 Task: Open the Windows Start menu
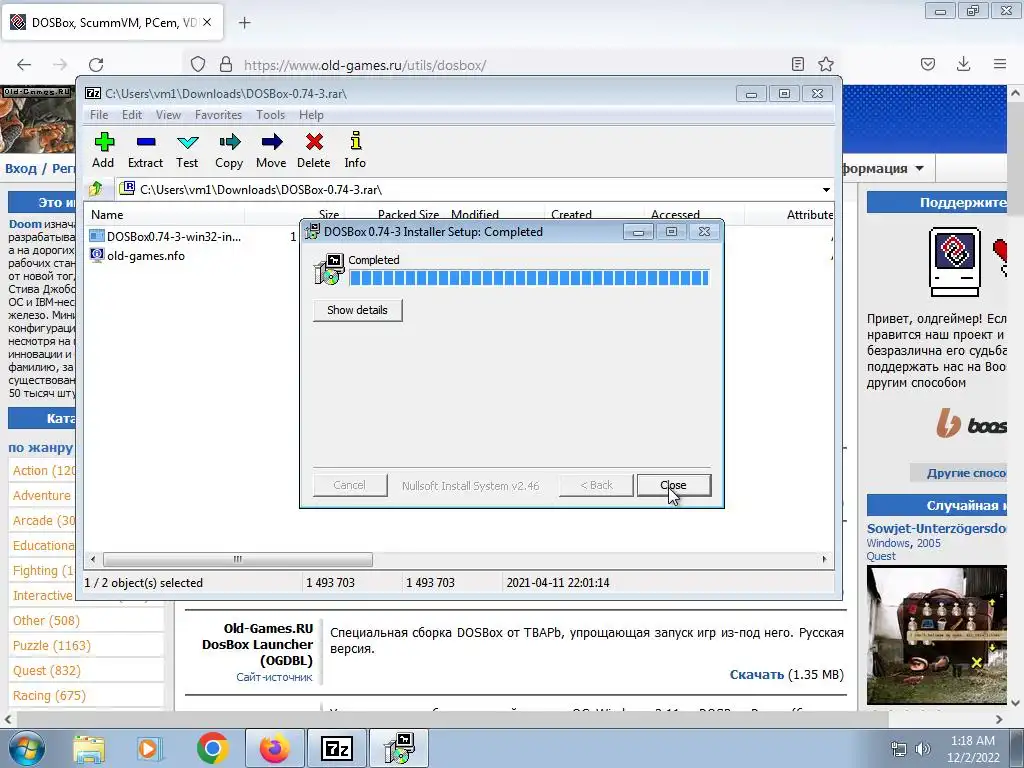pyautogui.click(x=27, y=748)
